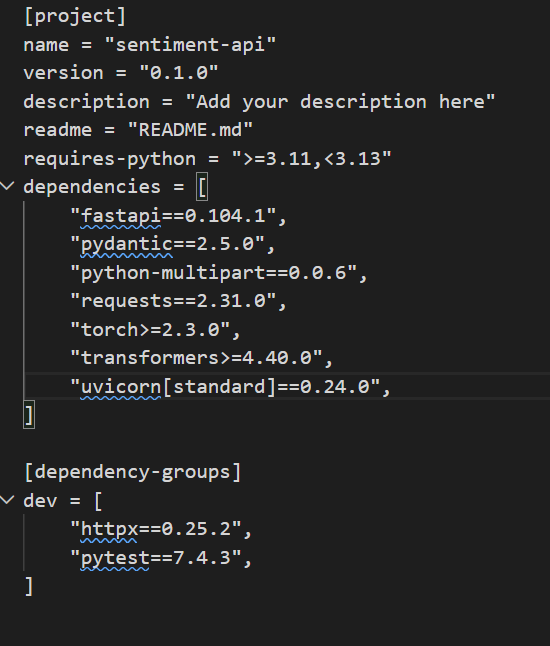Click the requires-python version constraint
The image size is (550, 646).
click(311, 159)
